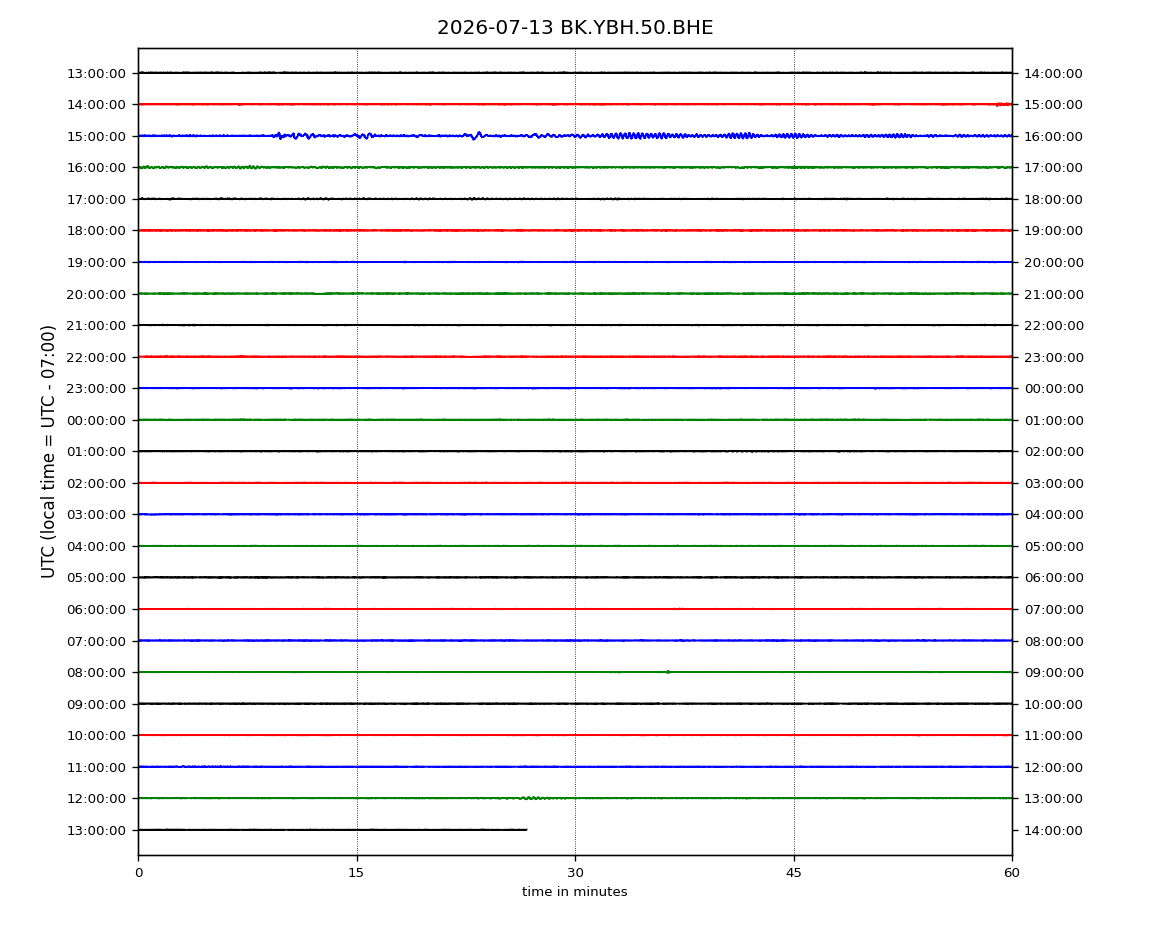Viewport: 1150px width, 950px height.
Task: Click the red 14:00:00 trace end burst
Action: (1003, 104)
